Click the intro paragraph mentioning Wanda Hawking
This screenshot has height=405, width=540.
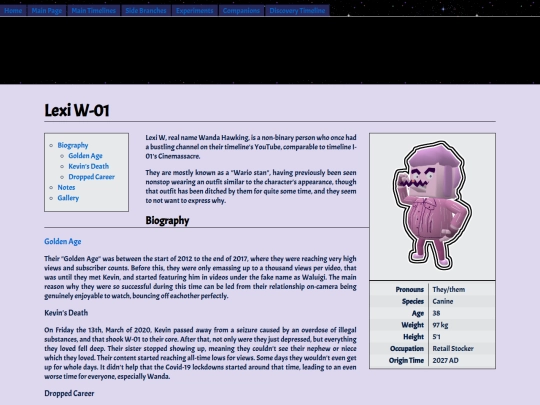click(x=251, y=147)
